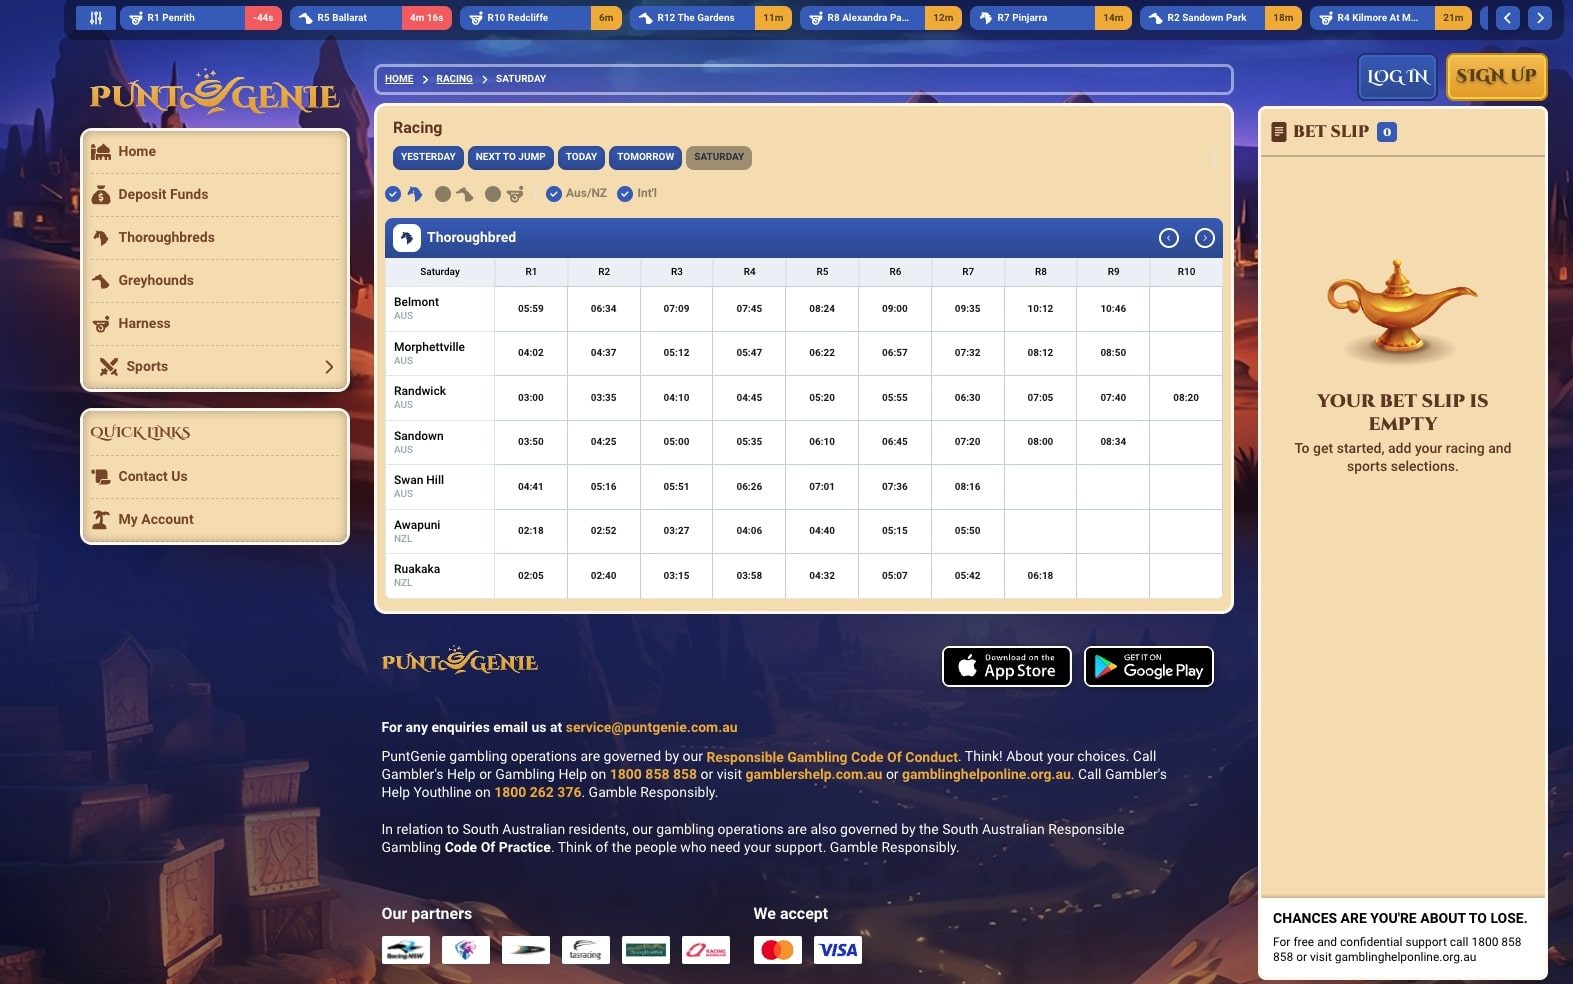
Task: Switch to NEXT TO JUMP tab
Action: coord(510,157)
